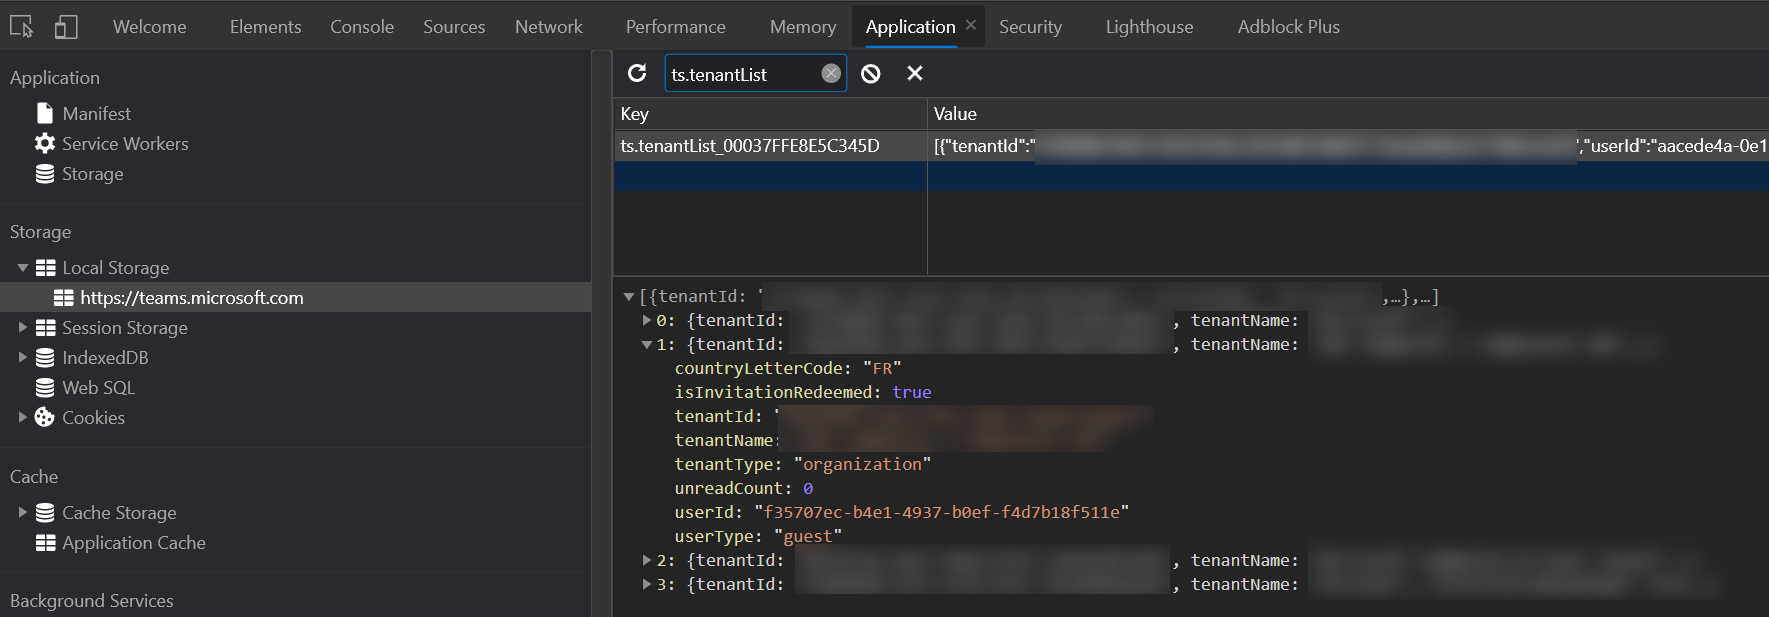Select the ts.tenantList_00037FFE8E5C345D key cell
Viewport: 1769px width, 617px height.
pos(770,146)
